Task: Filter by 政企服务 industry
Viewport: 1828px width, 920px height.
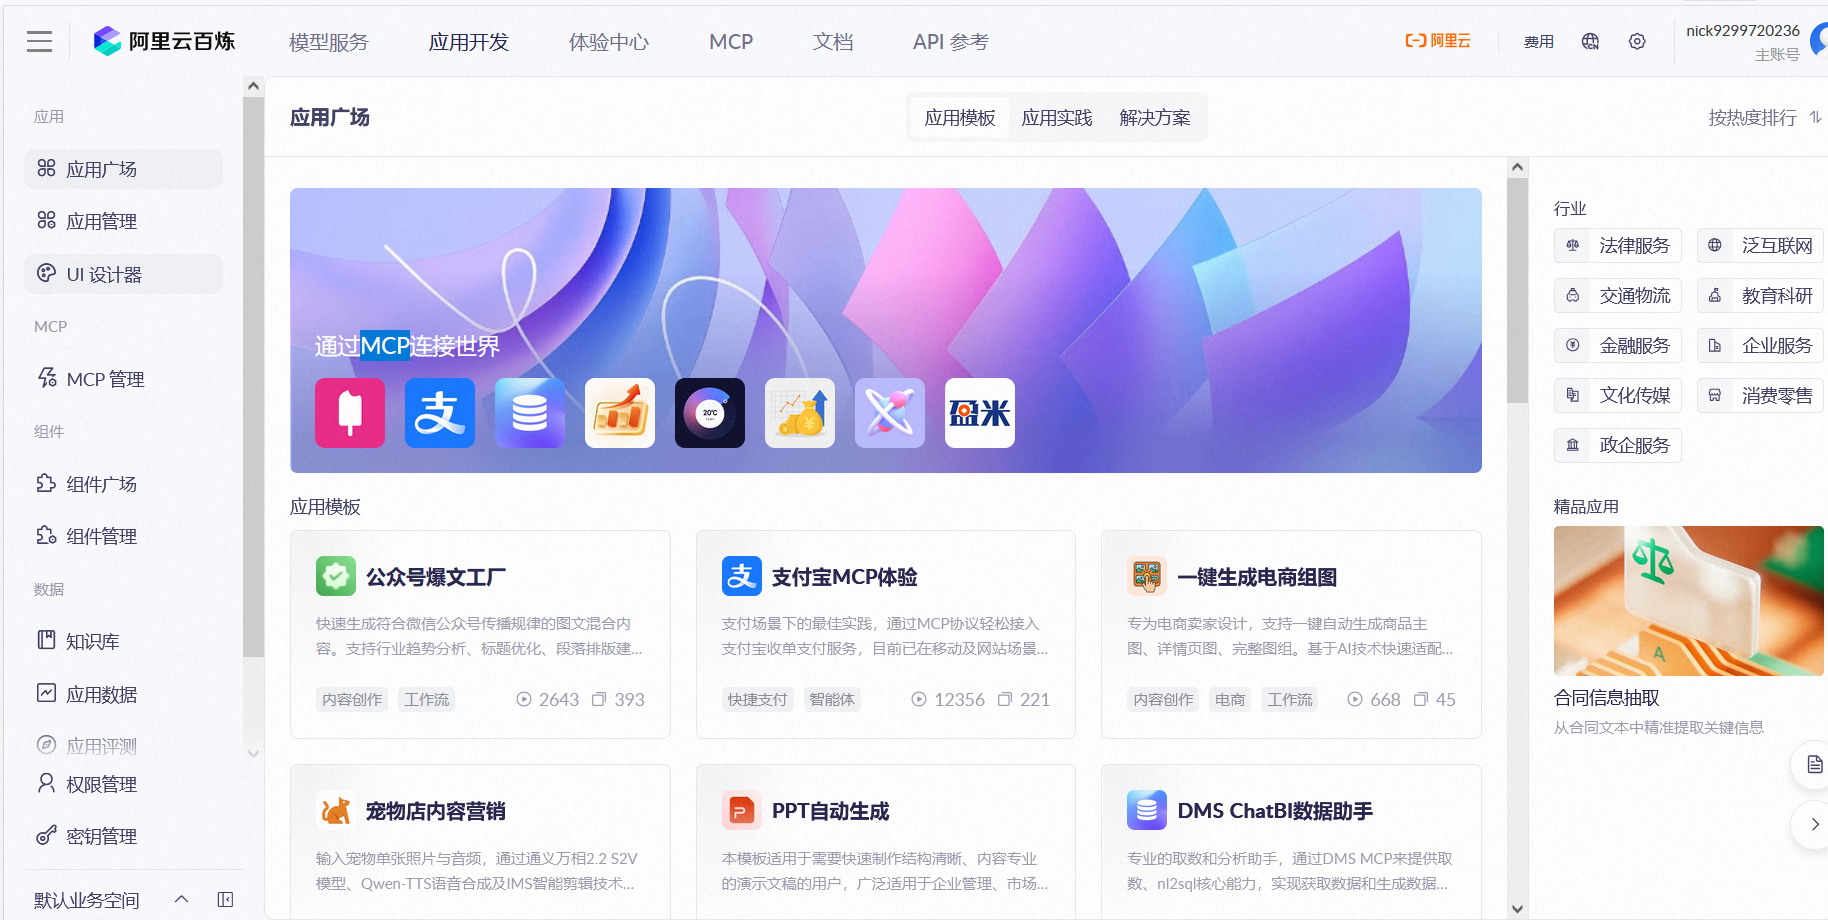Action: point(1618,445)
